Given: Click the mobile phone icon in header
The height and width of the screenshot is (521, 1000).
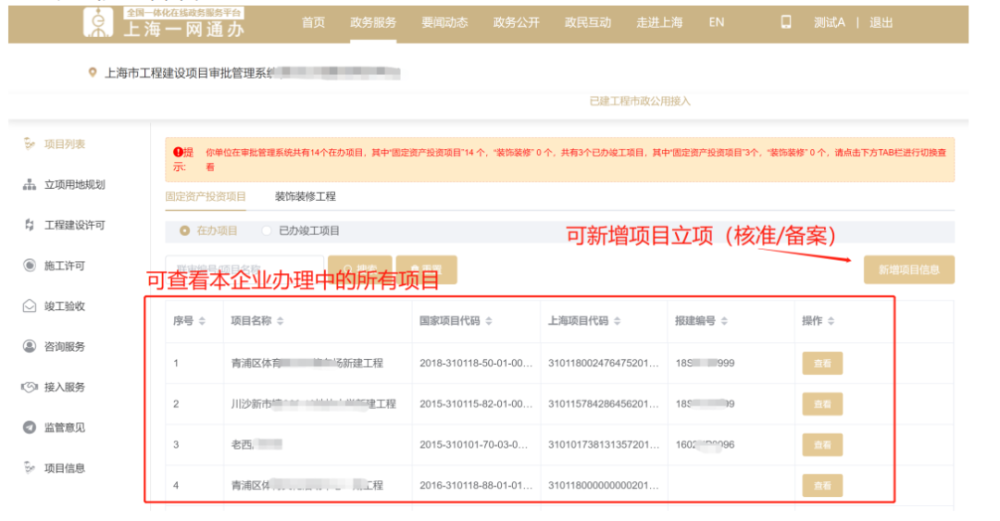Looking at the screenshot, I should click(786, 22).
